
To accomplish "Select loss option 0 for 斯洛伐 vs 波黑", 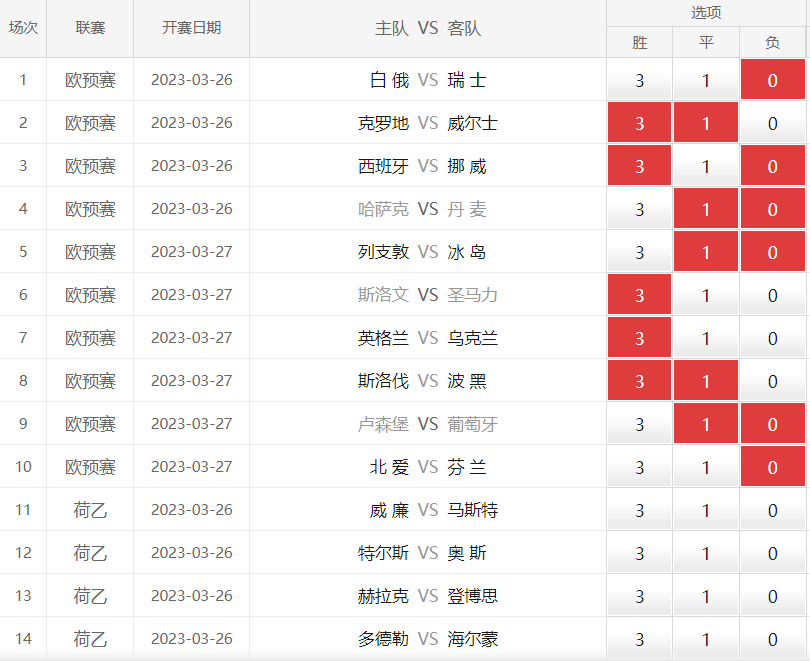I will (x=772, y=381).
